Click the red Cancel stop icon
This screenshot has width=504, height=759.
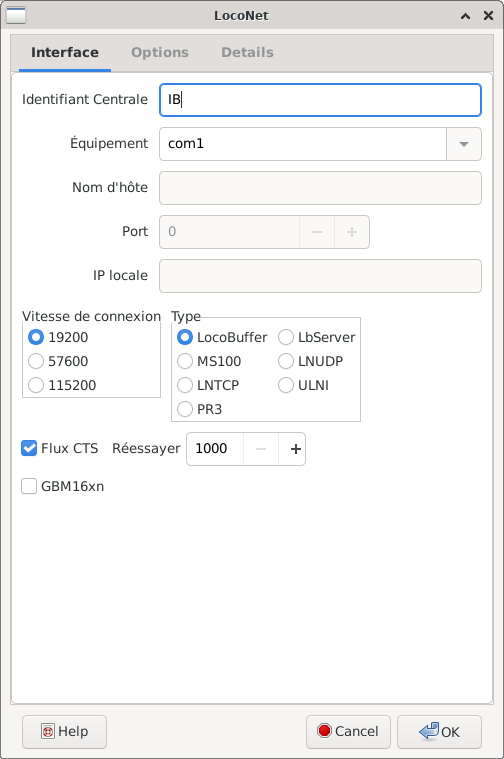[324, 731]
